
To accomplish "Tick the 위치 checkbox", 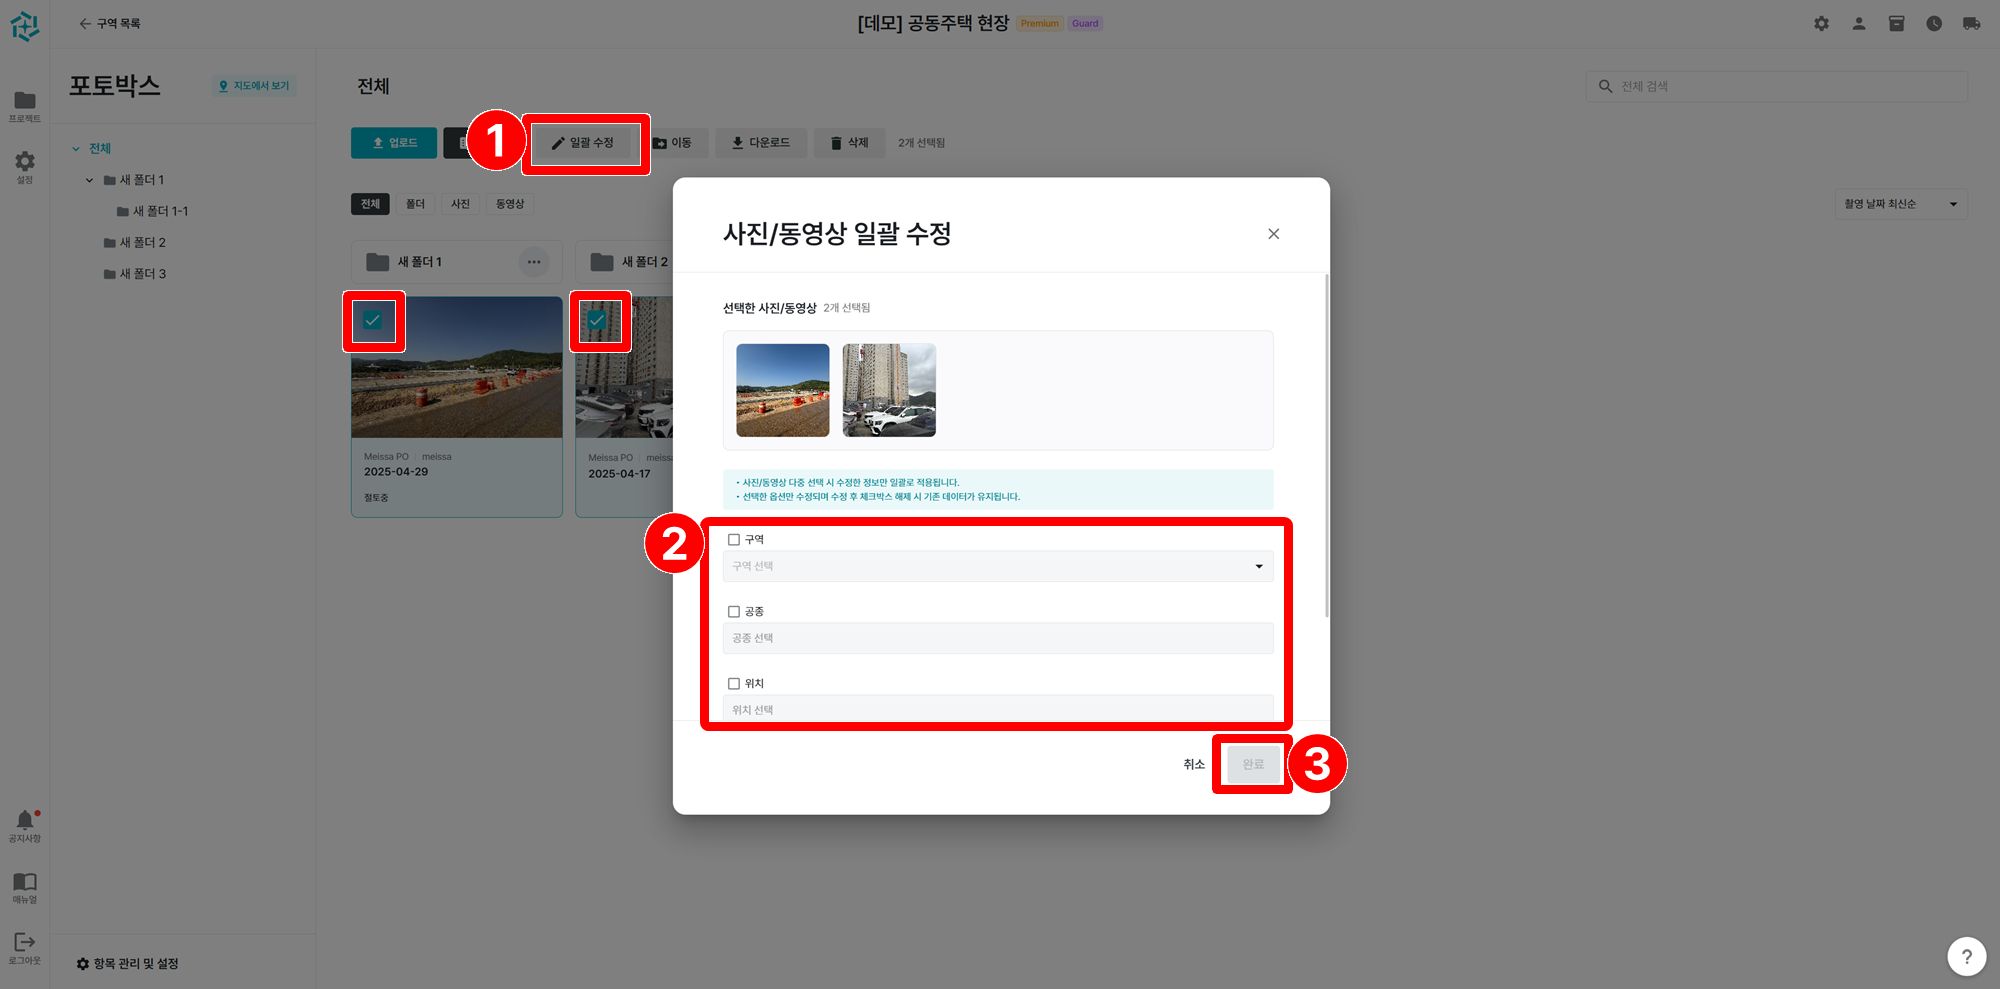I will tap(734, 684).
